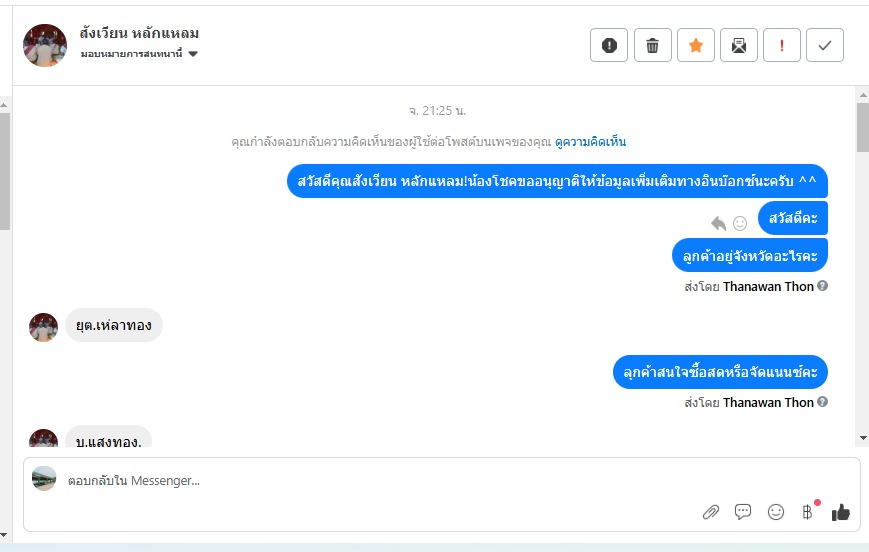Mark conversation as unread with envelope icon
The image size is (869, 552).
(x=739, y=45)
